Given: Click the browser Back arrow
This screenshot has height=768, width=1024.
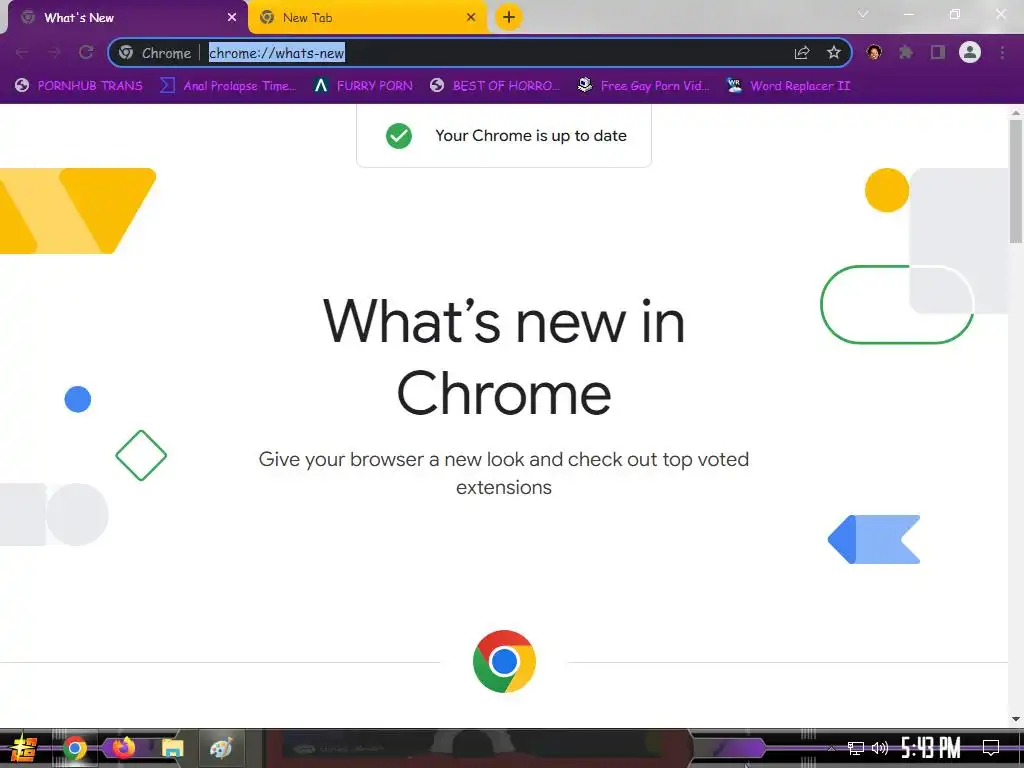Looking at the screenshot, I should (x=22, y=52).
